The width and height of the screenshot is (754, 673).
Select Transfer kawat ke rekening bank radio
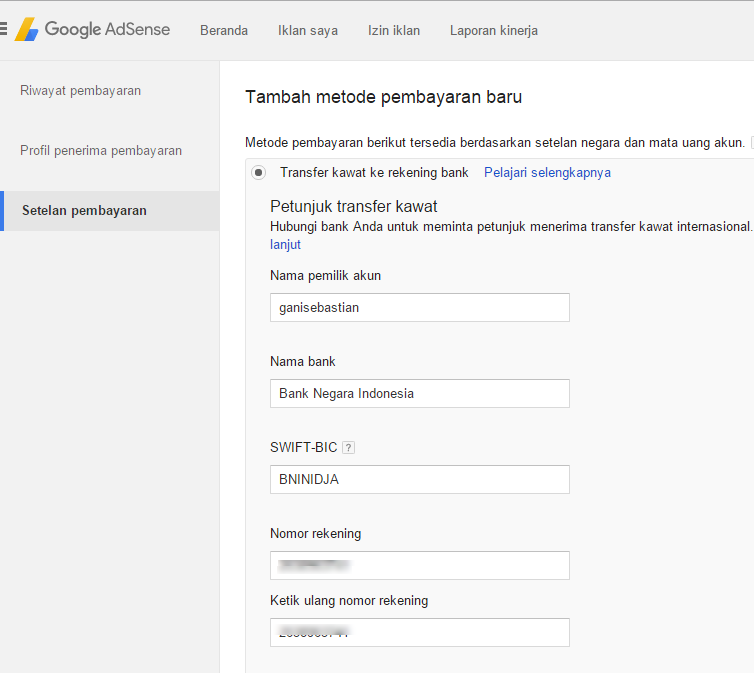tap(259, 173)
